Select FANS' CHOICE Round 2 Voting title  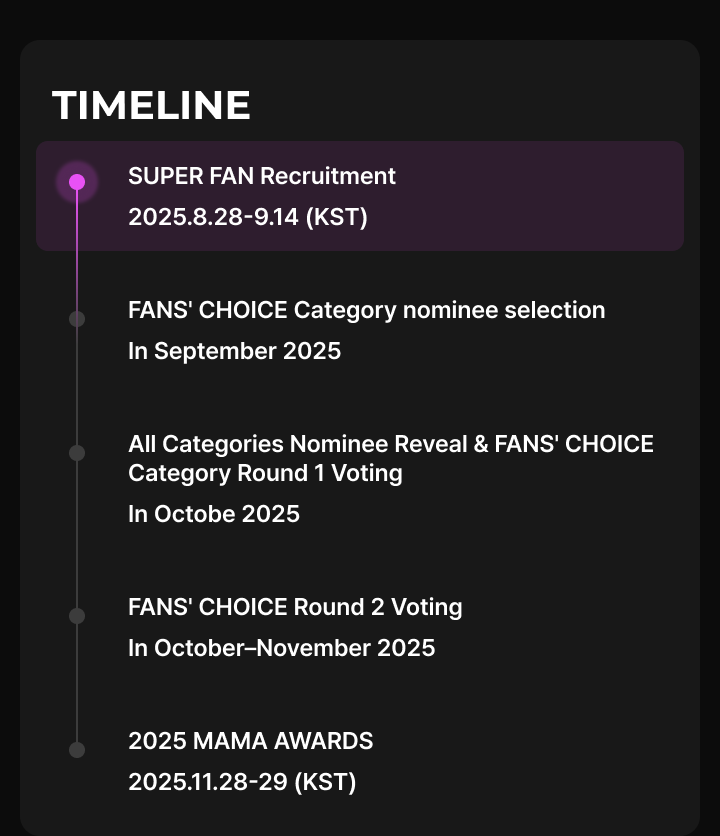point(295,607)
